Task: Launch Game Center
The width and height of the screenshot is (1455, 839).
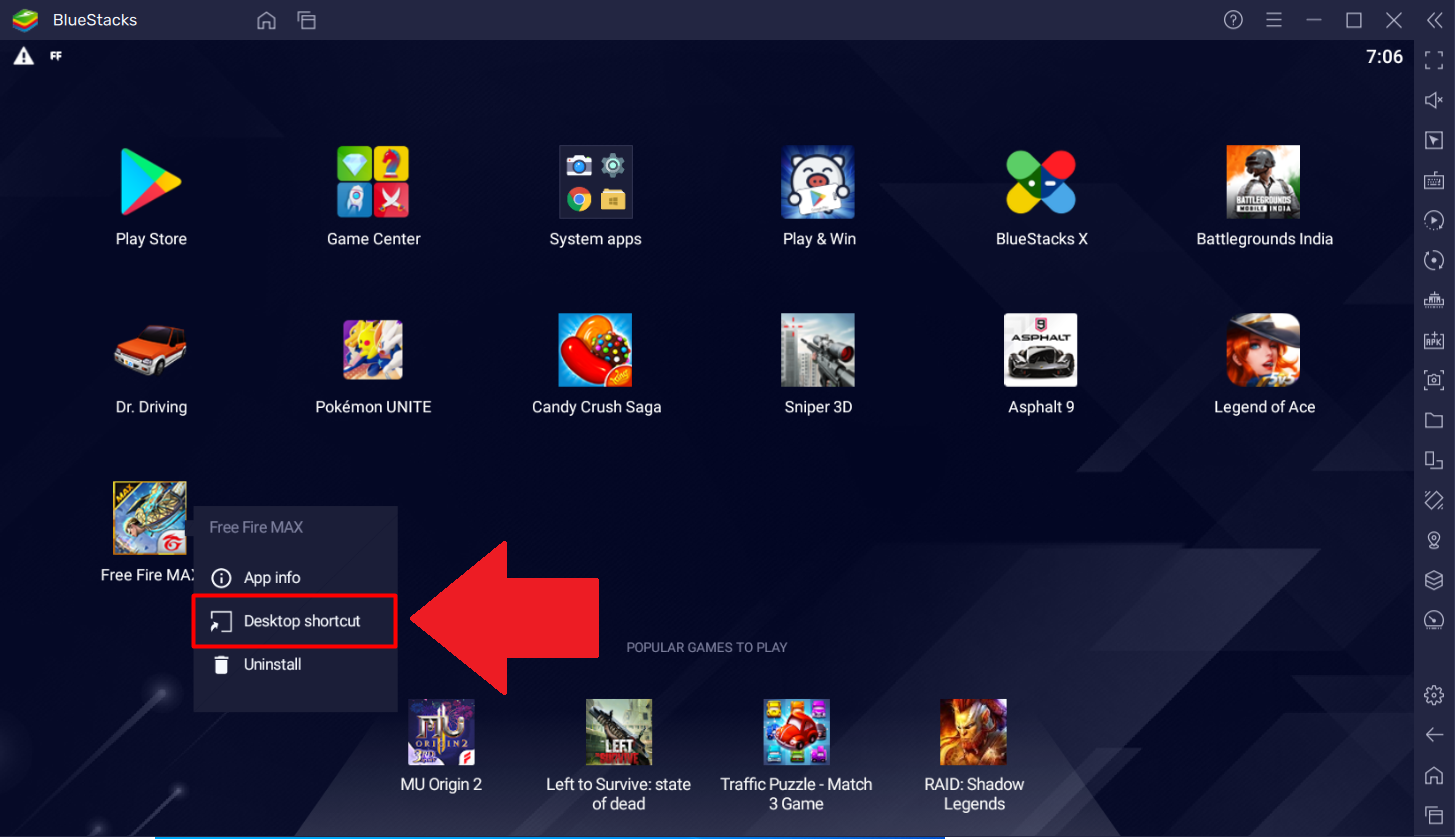Action: [x=373, y=182]
